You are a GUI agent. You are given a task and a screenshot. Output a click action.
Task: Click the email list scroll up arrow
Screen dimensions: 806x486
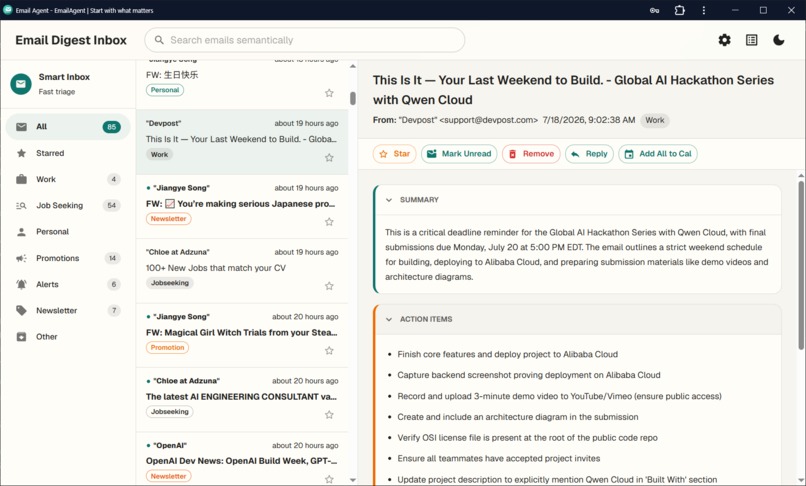[x=353, y=66]
